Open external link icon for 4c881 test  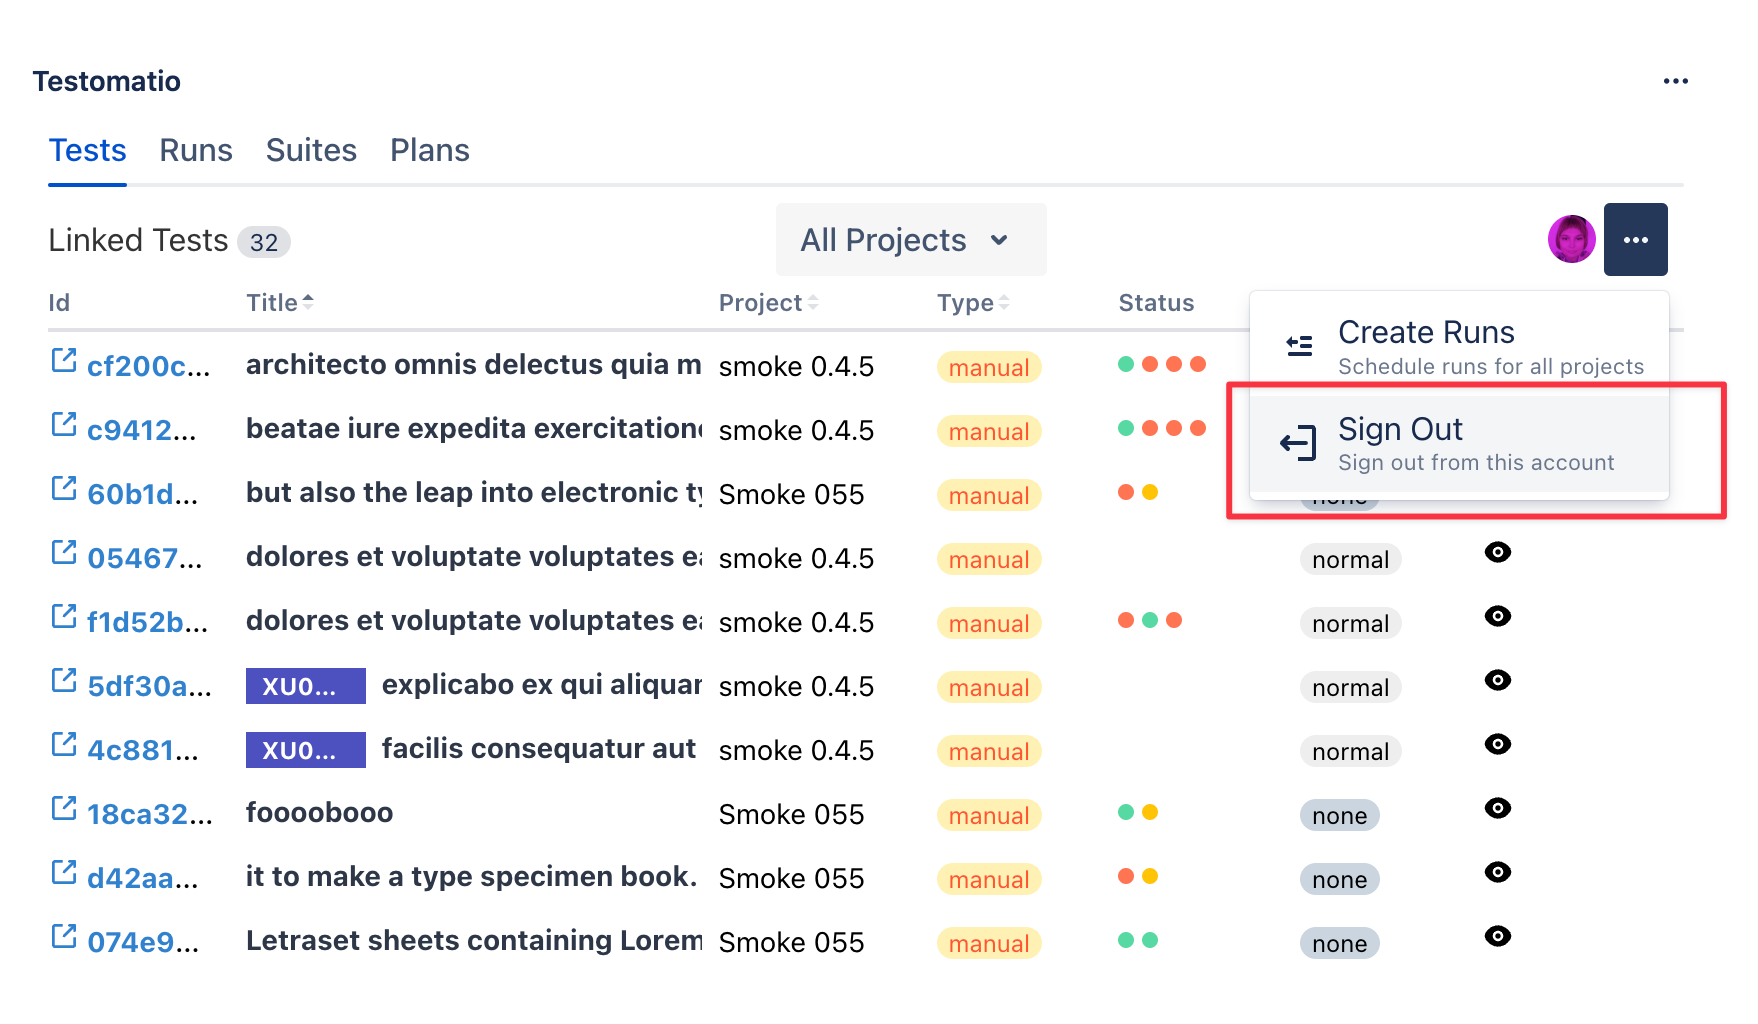[x=64, y=745]
